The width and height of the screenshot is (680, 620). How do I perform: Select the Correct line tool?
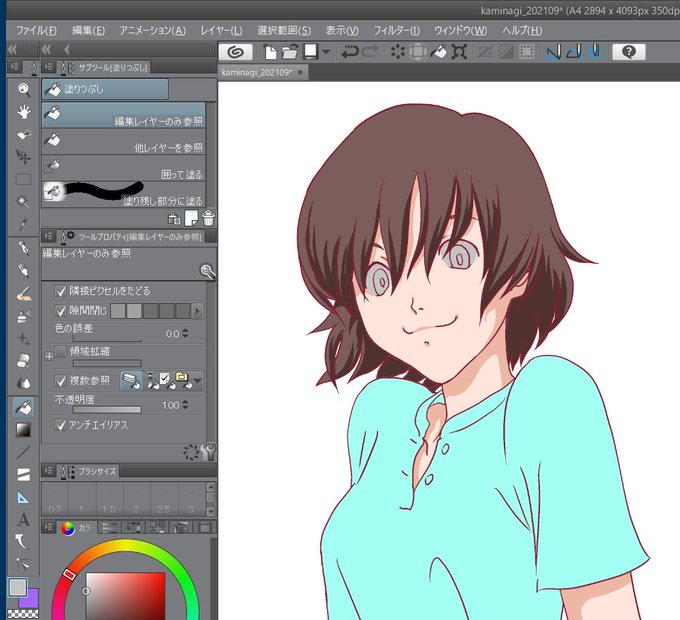click(x=23, y=564)
